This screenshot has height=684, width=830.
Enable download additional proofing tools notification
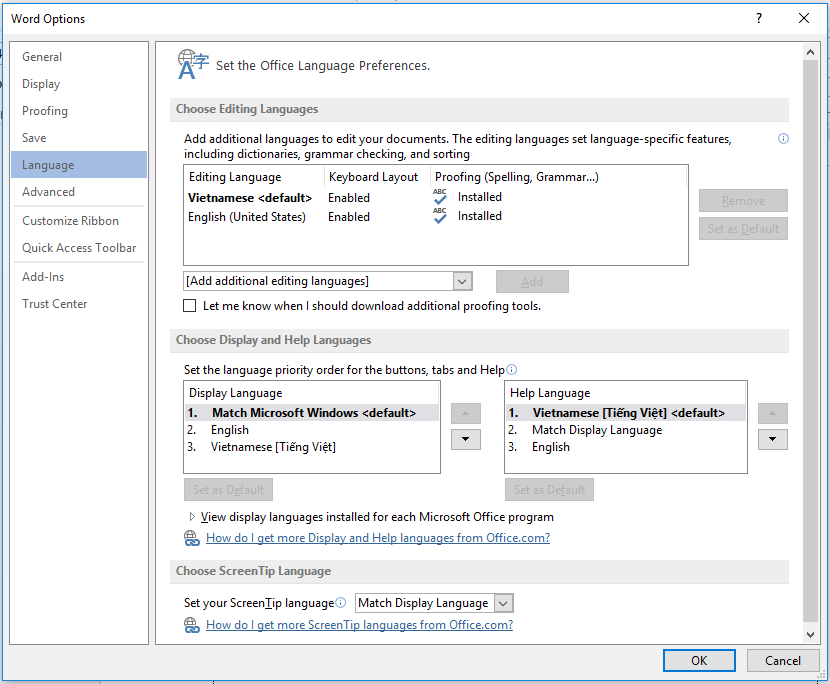point(190,306)
